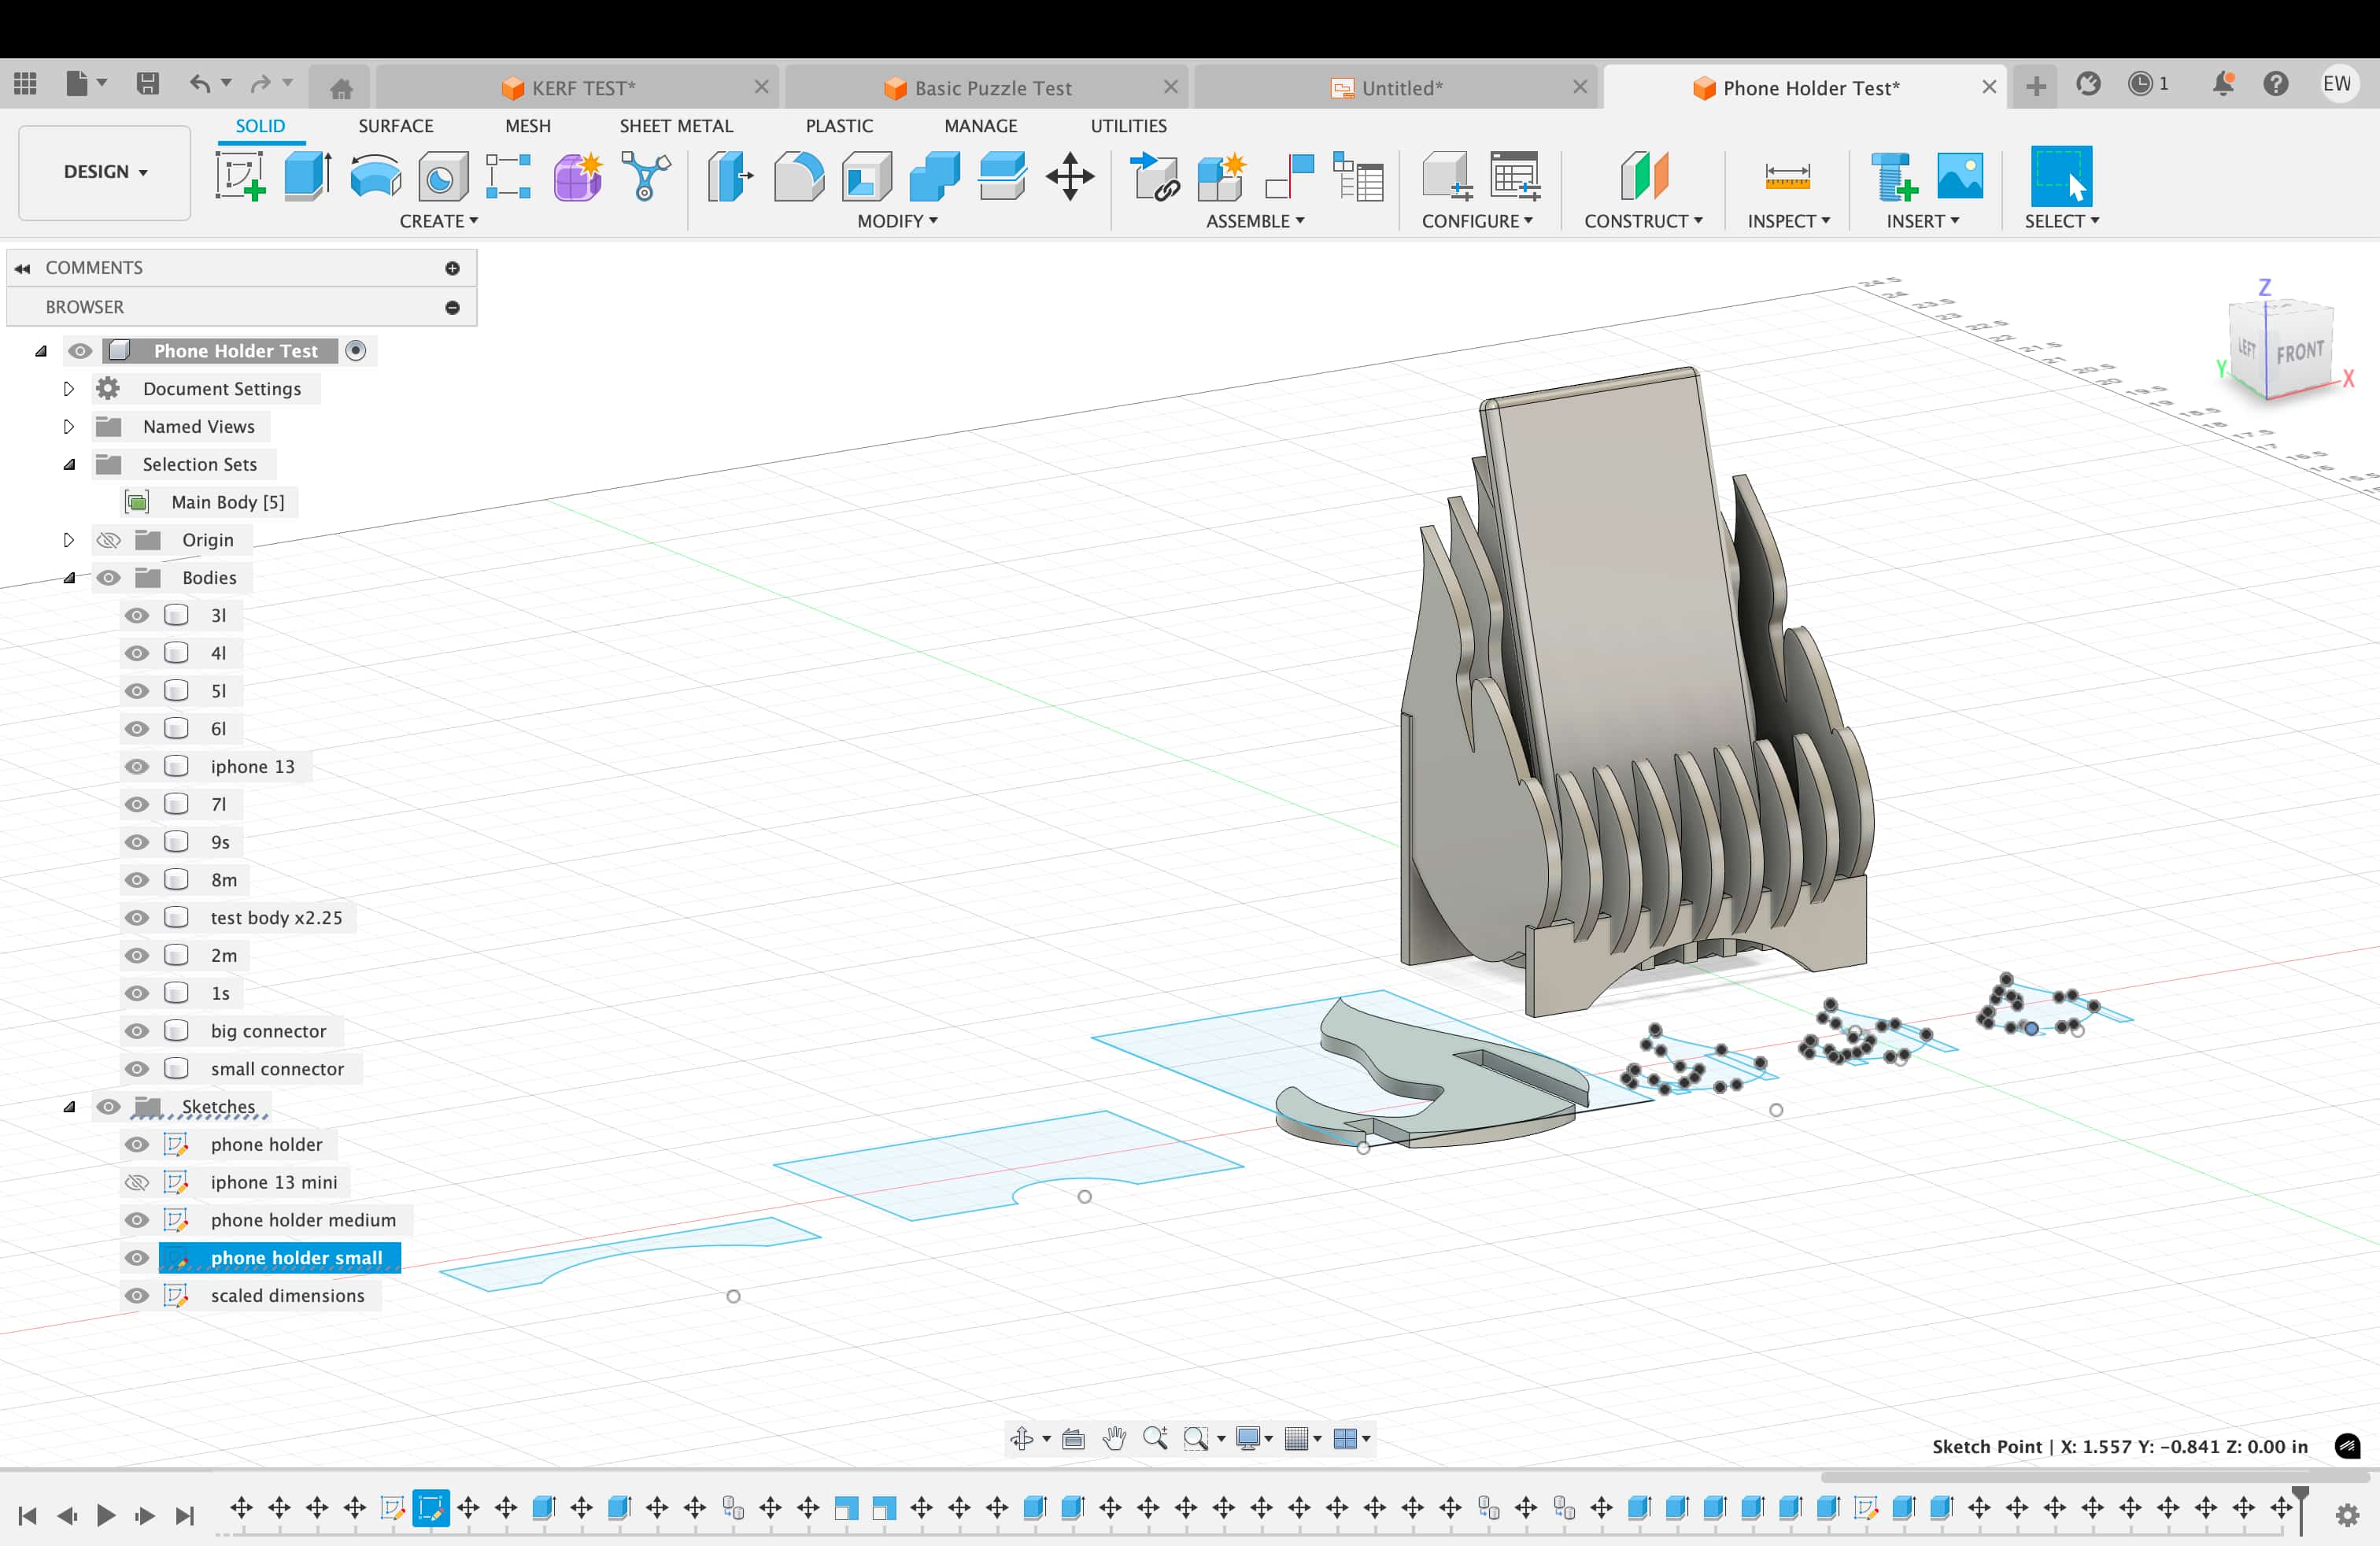
Task: Select the Create Sketch tool
Action: pyautogui.click(x=240, y=176)
